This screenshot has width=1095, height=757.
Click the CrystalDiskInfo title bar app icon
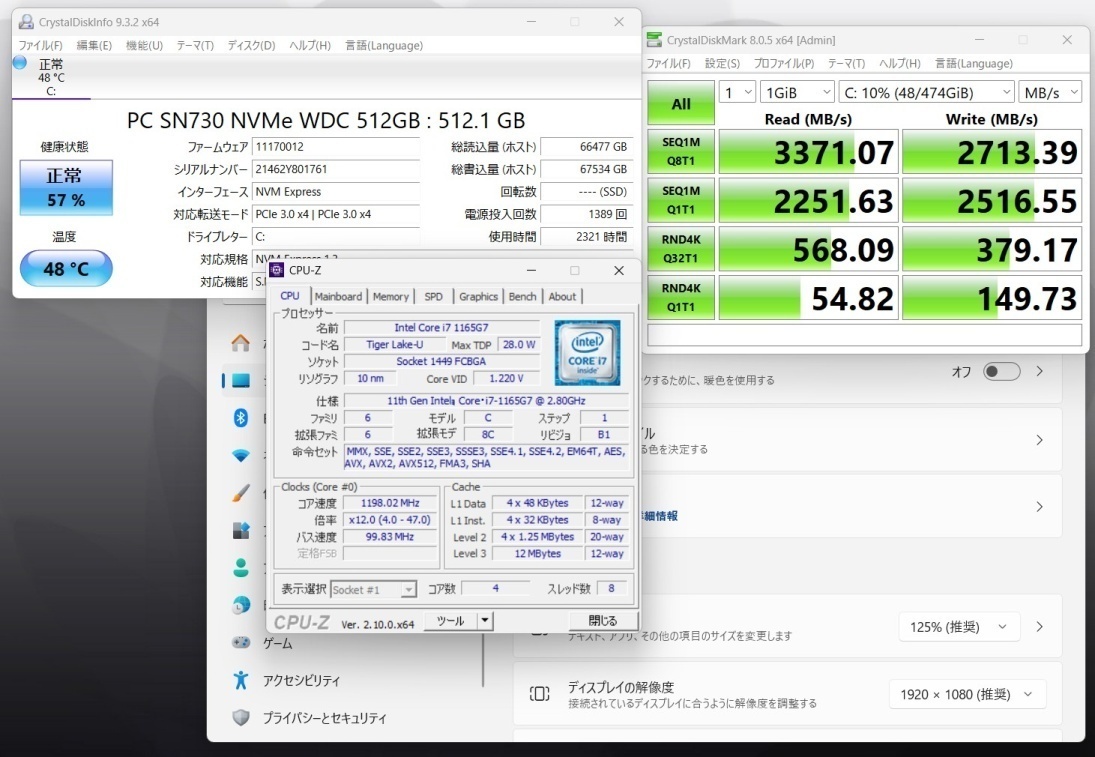[x=27, y=22]
